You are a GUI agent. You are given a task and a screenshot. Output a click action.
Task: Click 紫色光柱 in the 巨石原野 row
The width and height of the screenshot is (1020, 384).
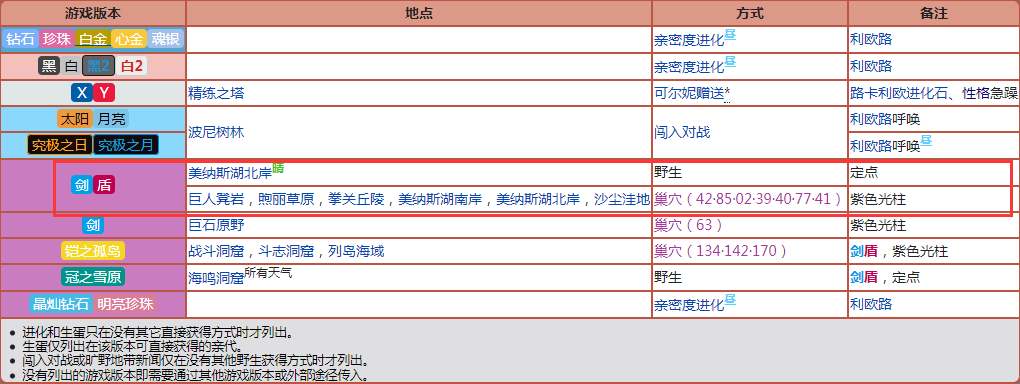point(878,226)
